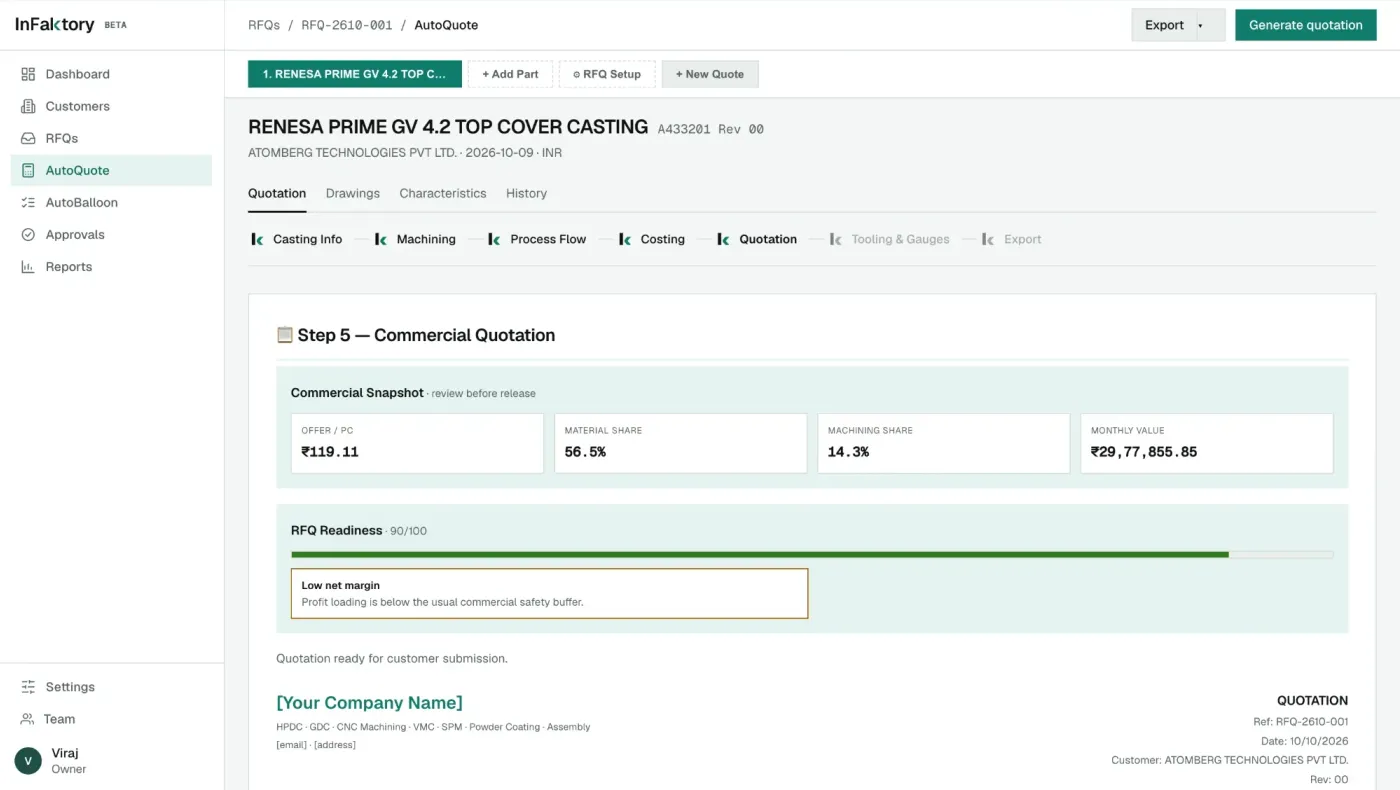Viewport: 1400px width, 790px height.
Task: Open Approvals in the sidebar
Action: coord(112,234)
